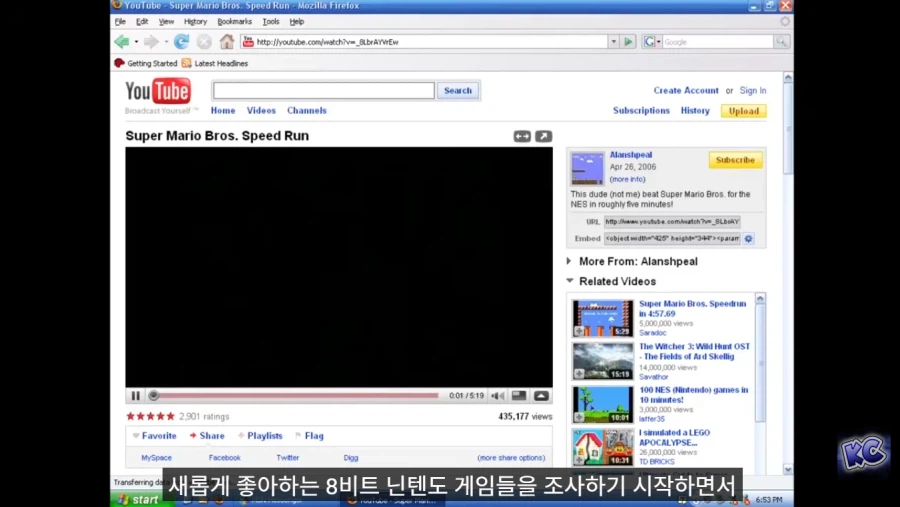Viewport: 900px width, 507px height.
Task: Switch the player size icon in controls
Action: [x=519, y=396]
